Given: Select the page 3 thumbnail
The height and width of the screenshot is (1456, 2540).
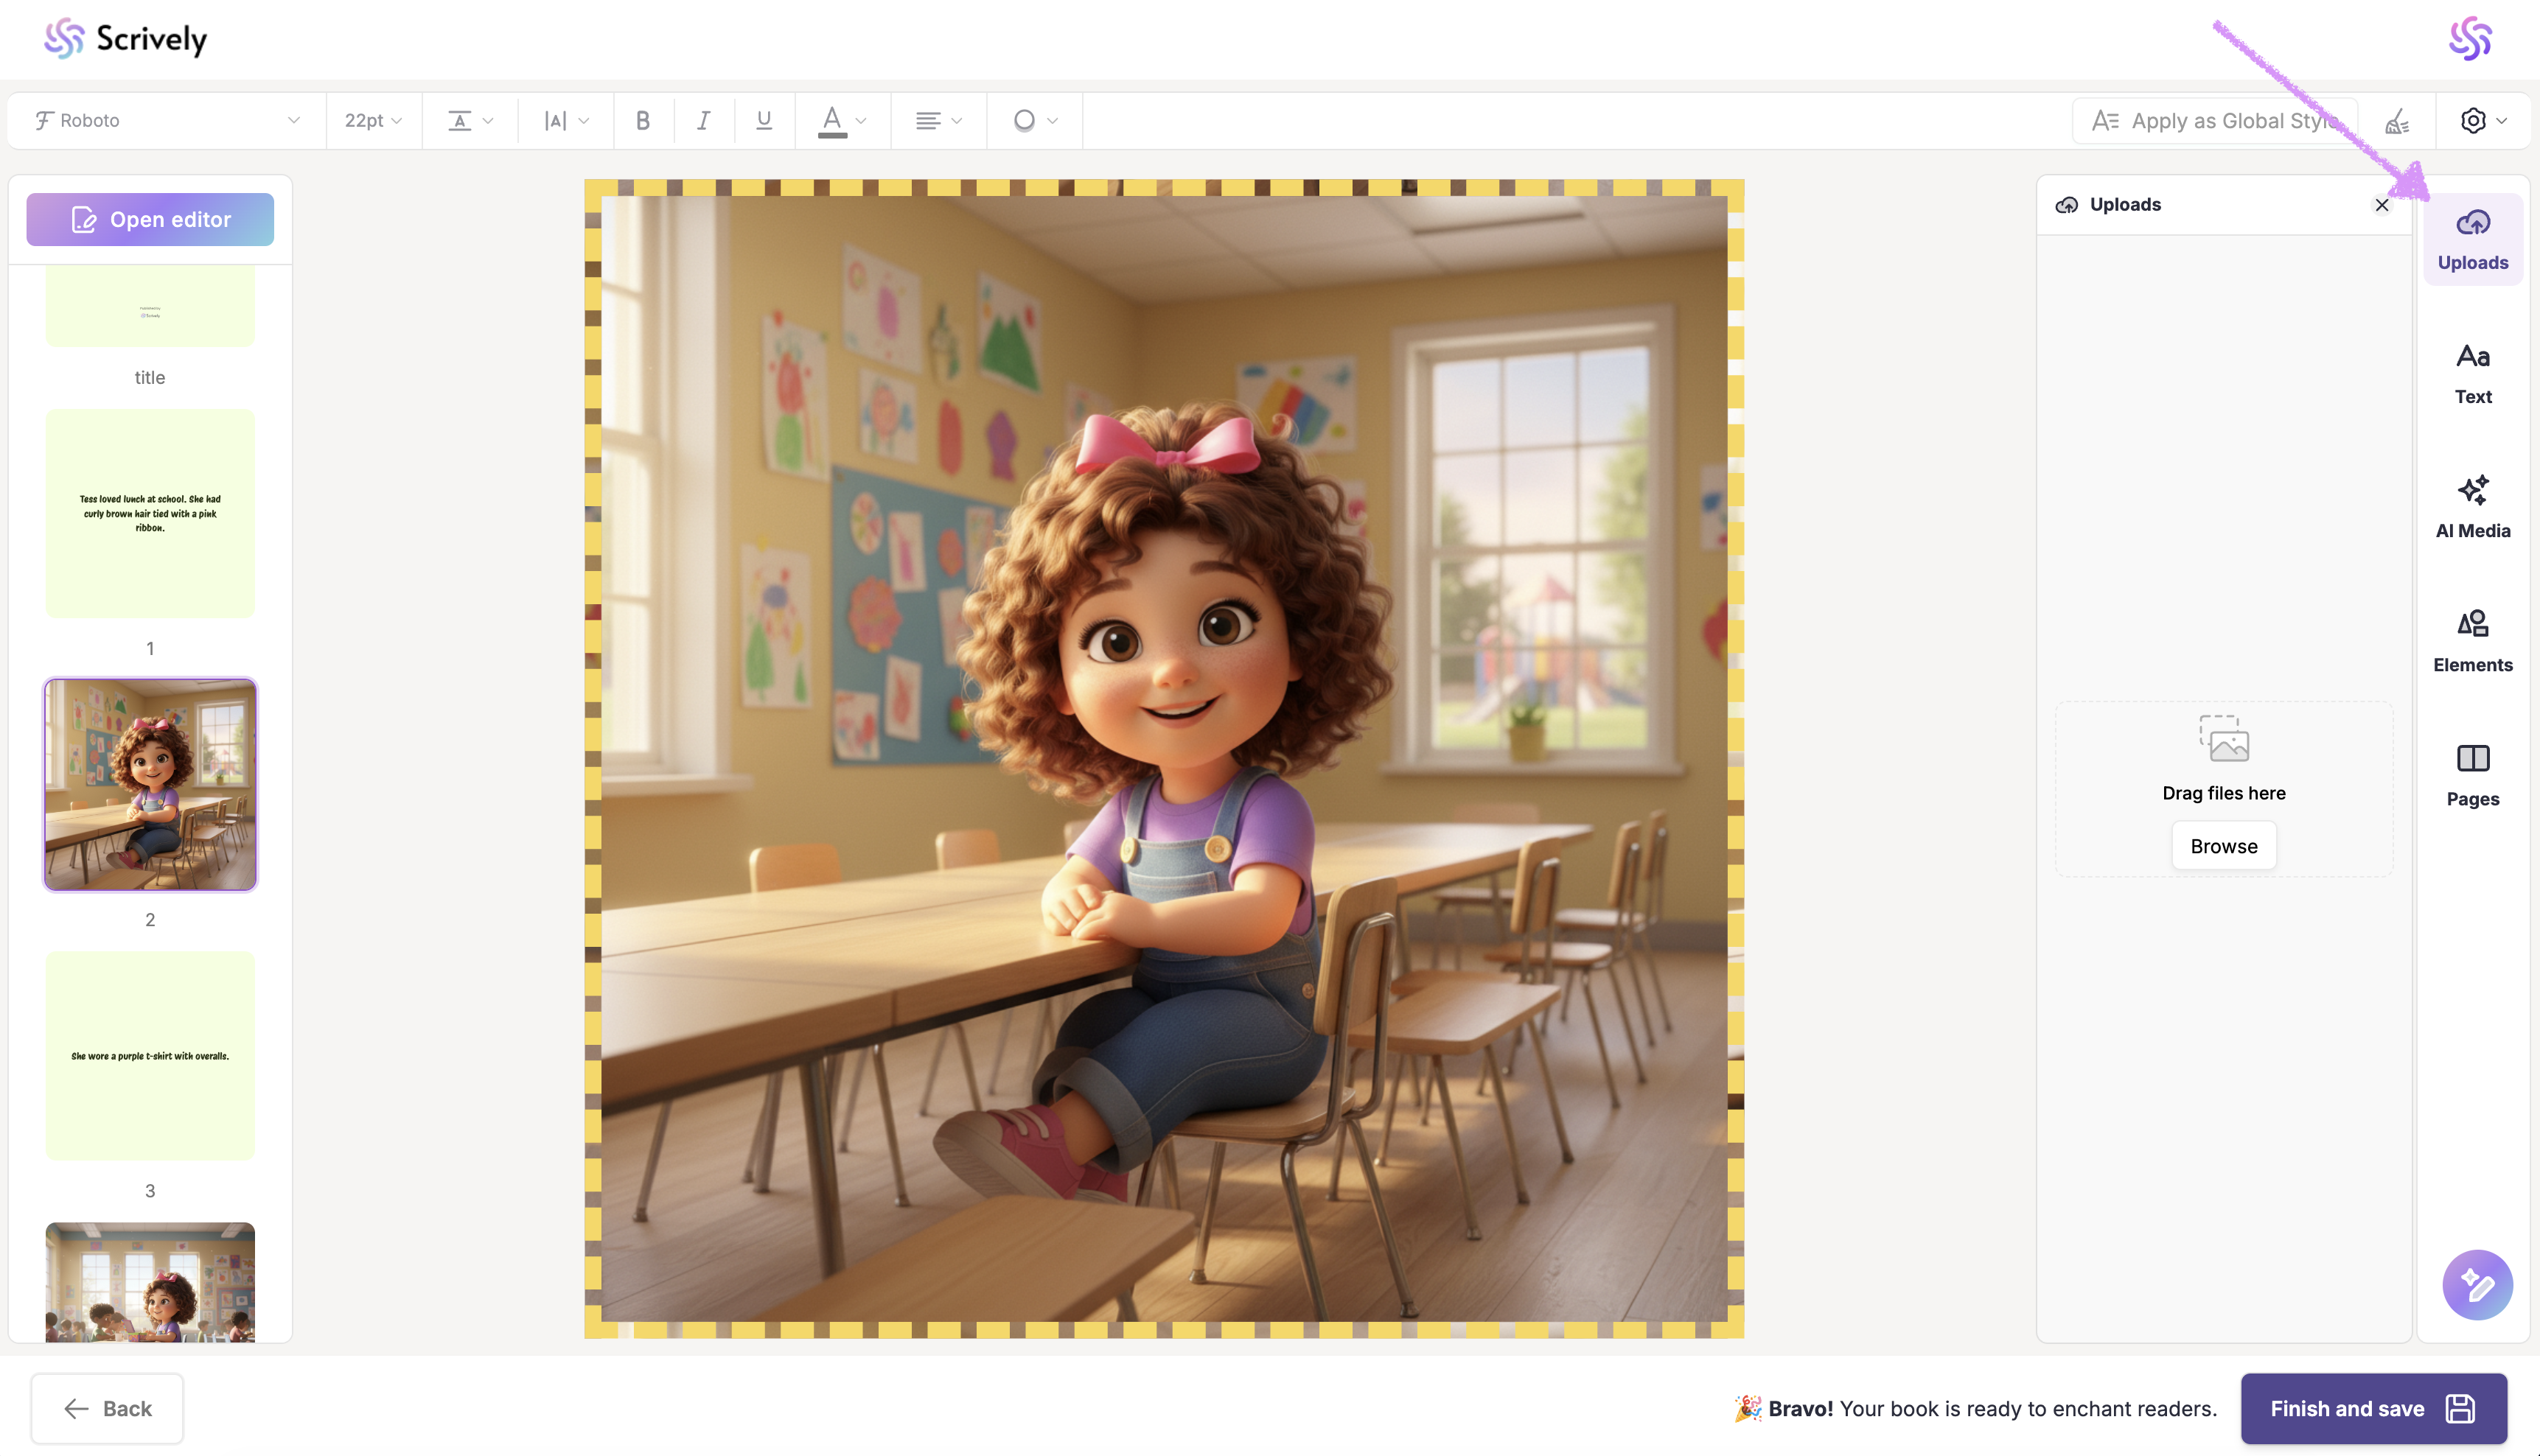Looking at the screenshot, I should coord(150,1055).
